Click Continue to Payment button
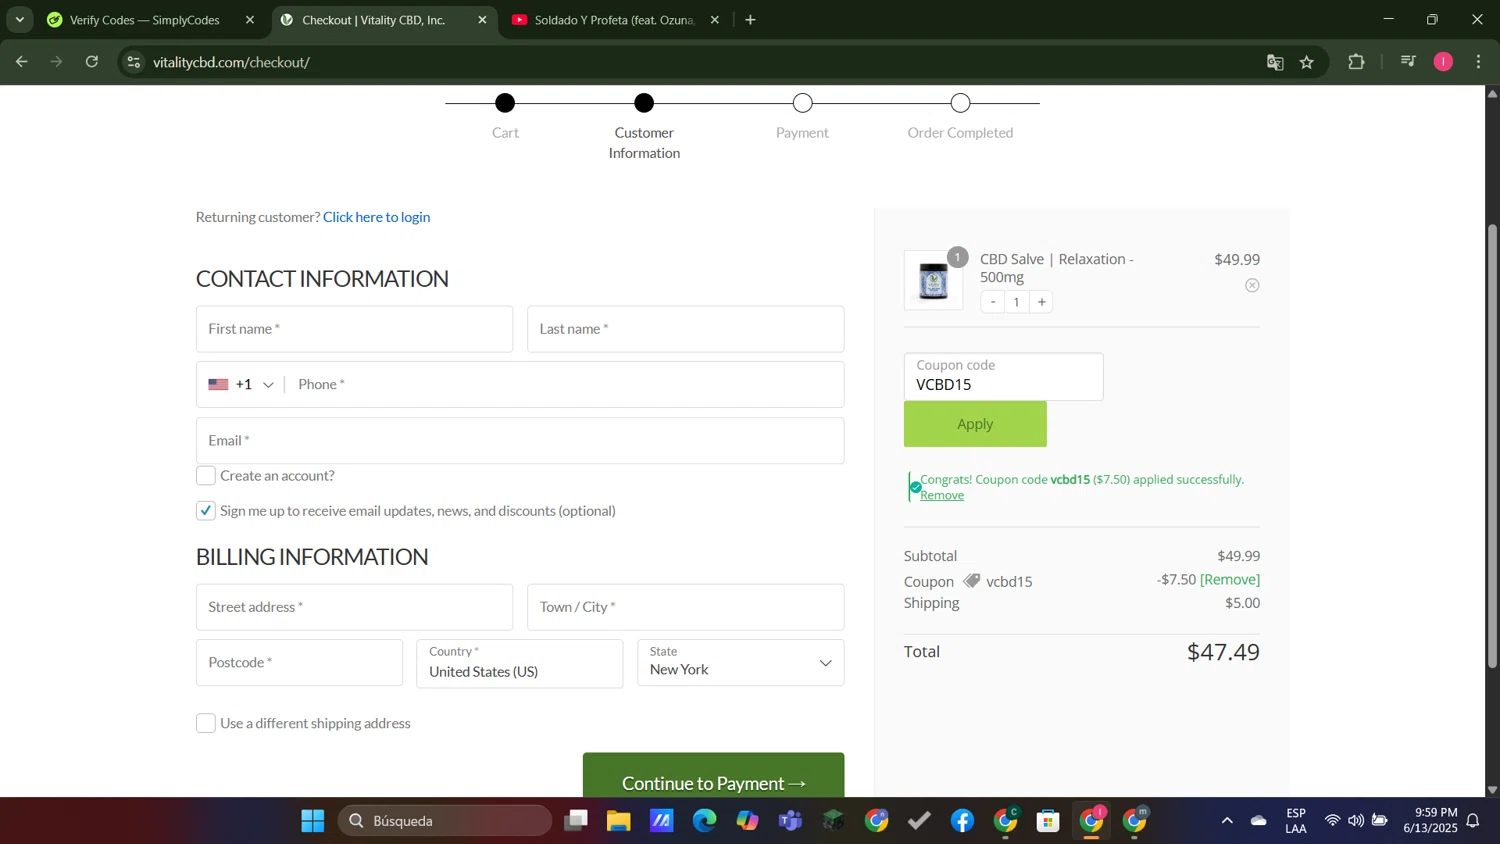Image resolution: width=1500 pixels, height=844 pixels. [713, 775]
